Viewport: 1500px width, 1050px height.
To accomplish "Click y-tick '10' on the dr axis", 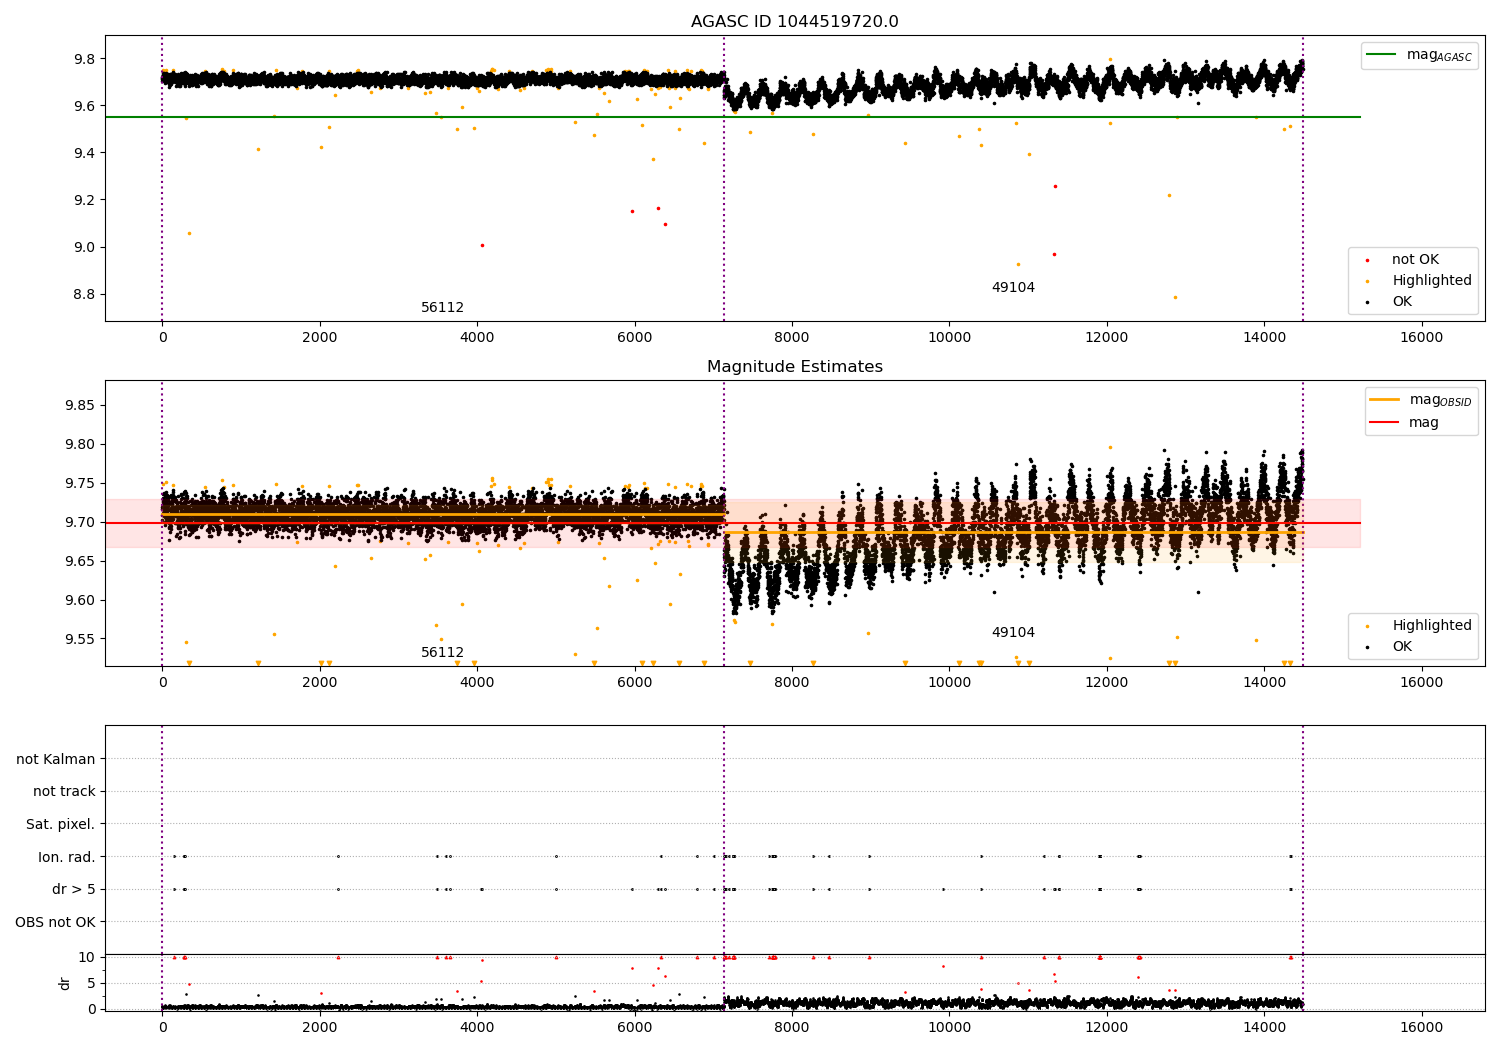I will pyautogui.click(x=87, y=957).
